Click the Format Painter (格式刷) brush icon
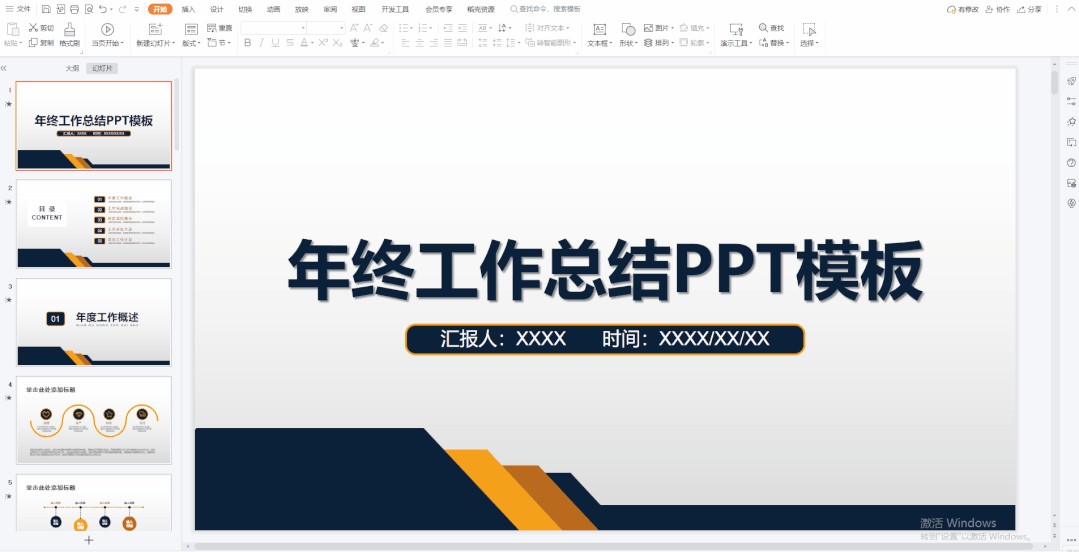 click(69, 29)
